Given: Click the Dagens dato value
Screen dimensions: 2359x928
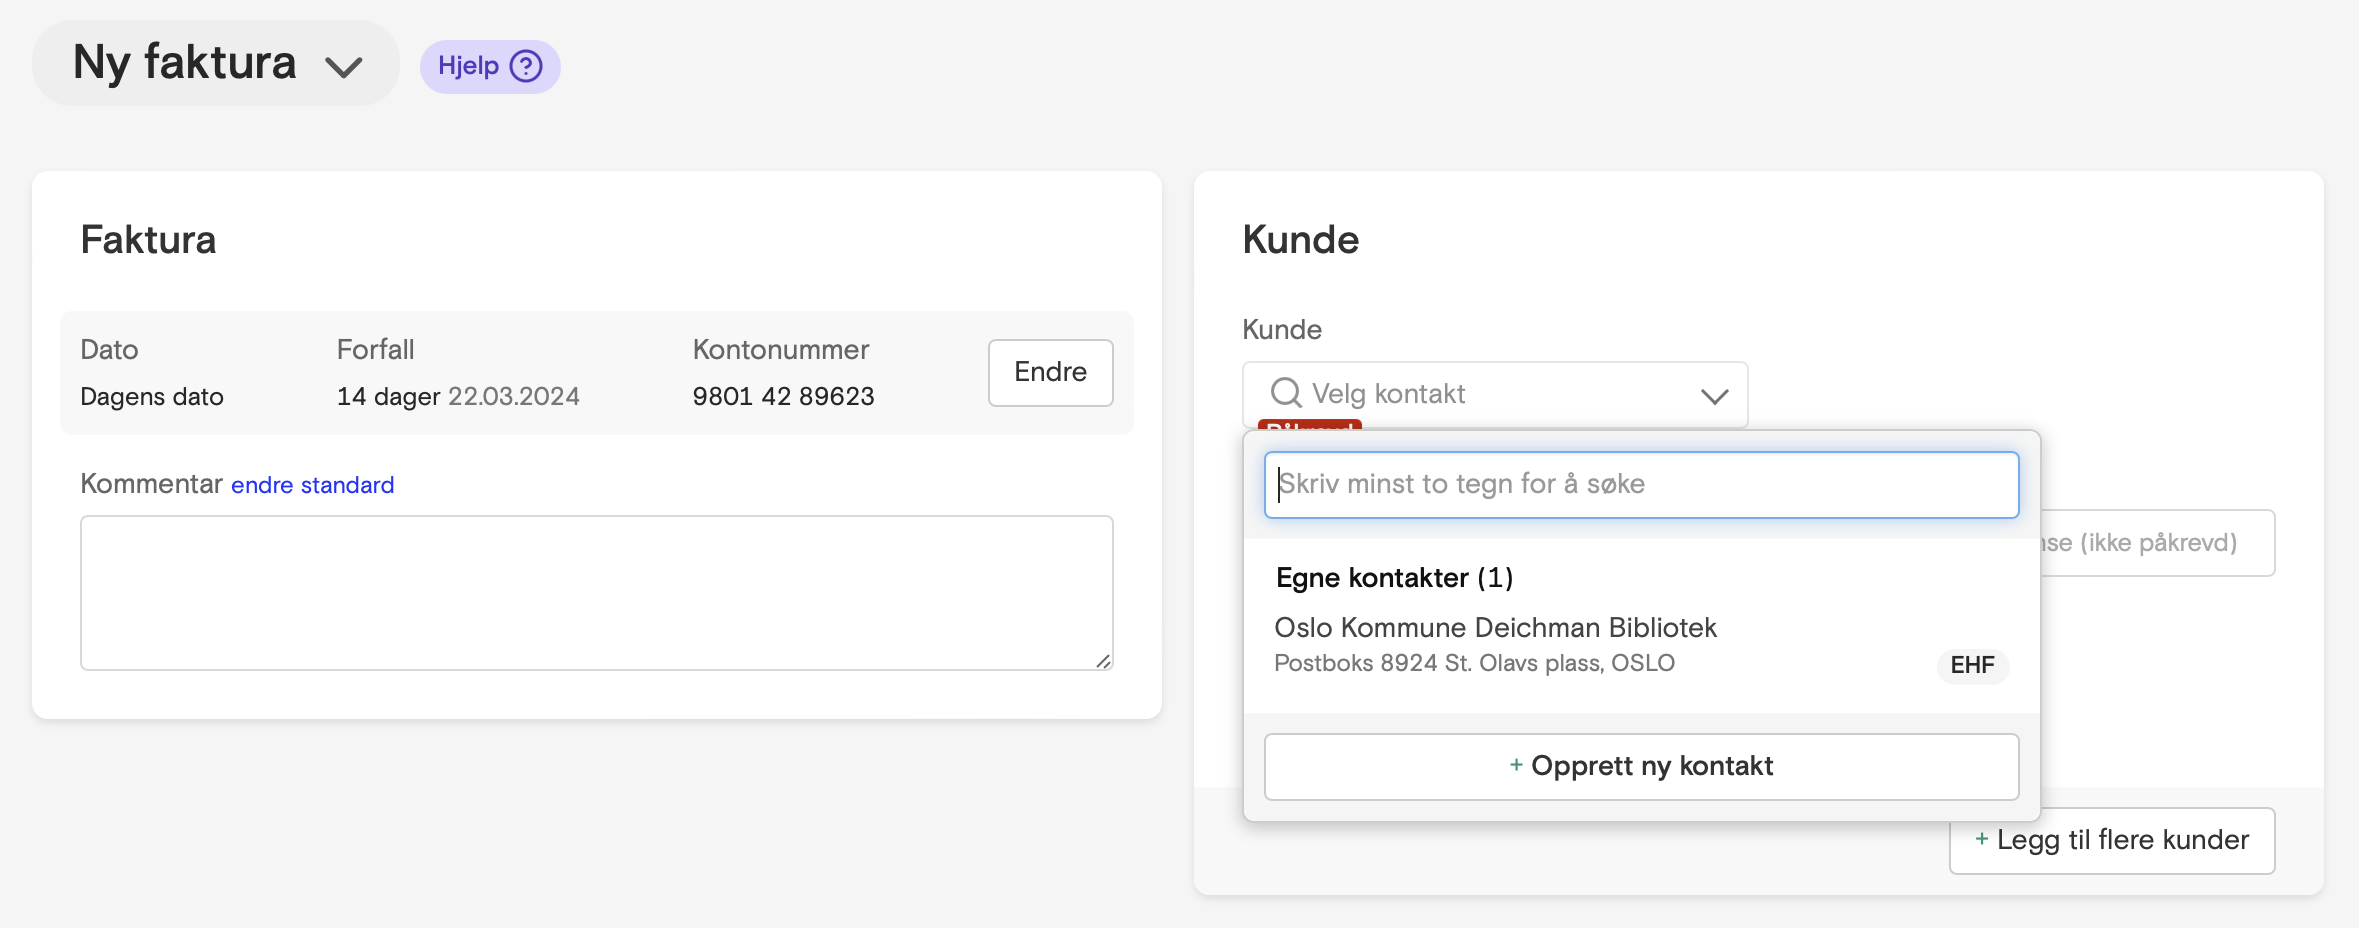Looking at the screenshot, I should [152, 397].
